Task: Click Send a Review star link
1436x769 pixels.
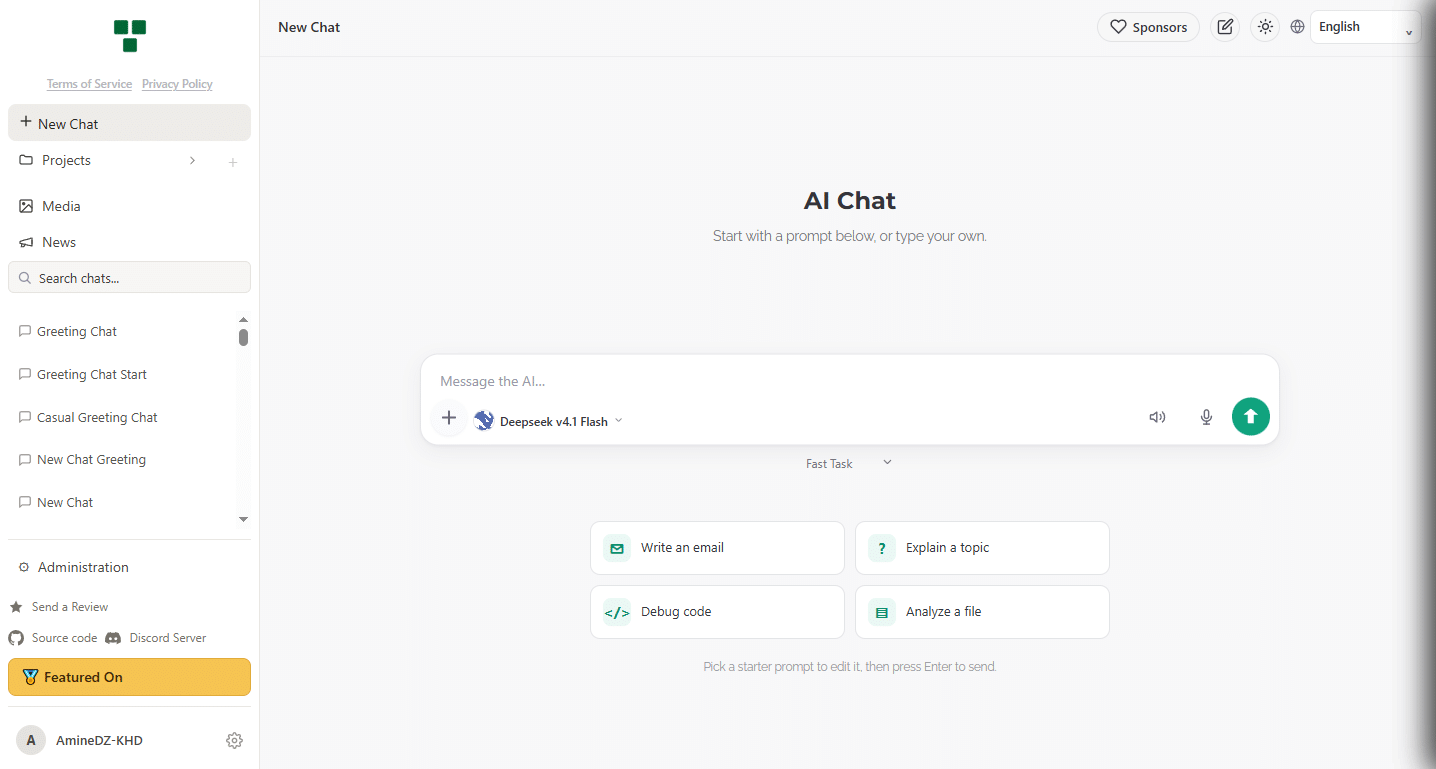Action: (59, 607)
